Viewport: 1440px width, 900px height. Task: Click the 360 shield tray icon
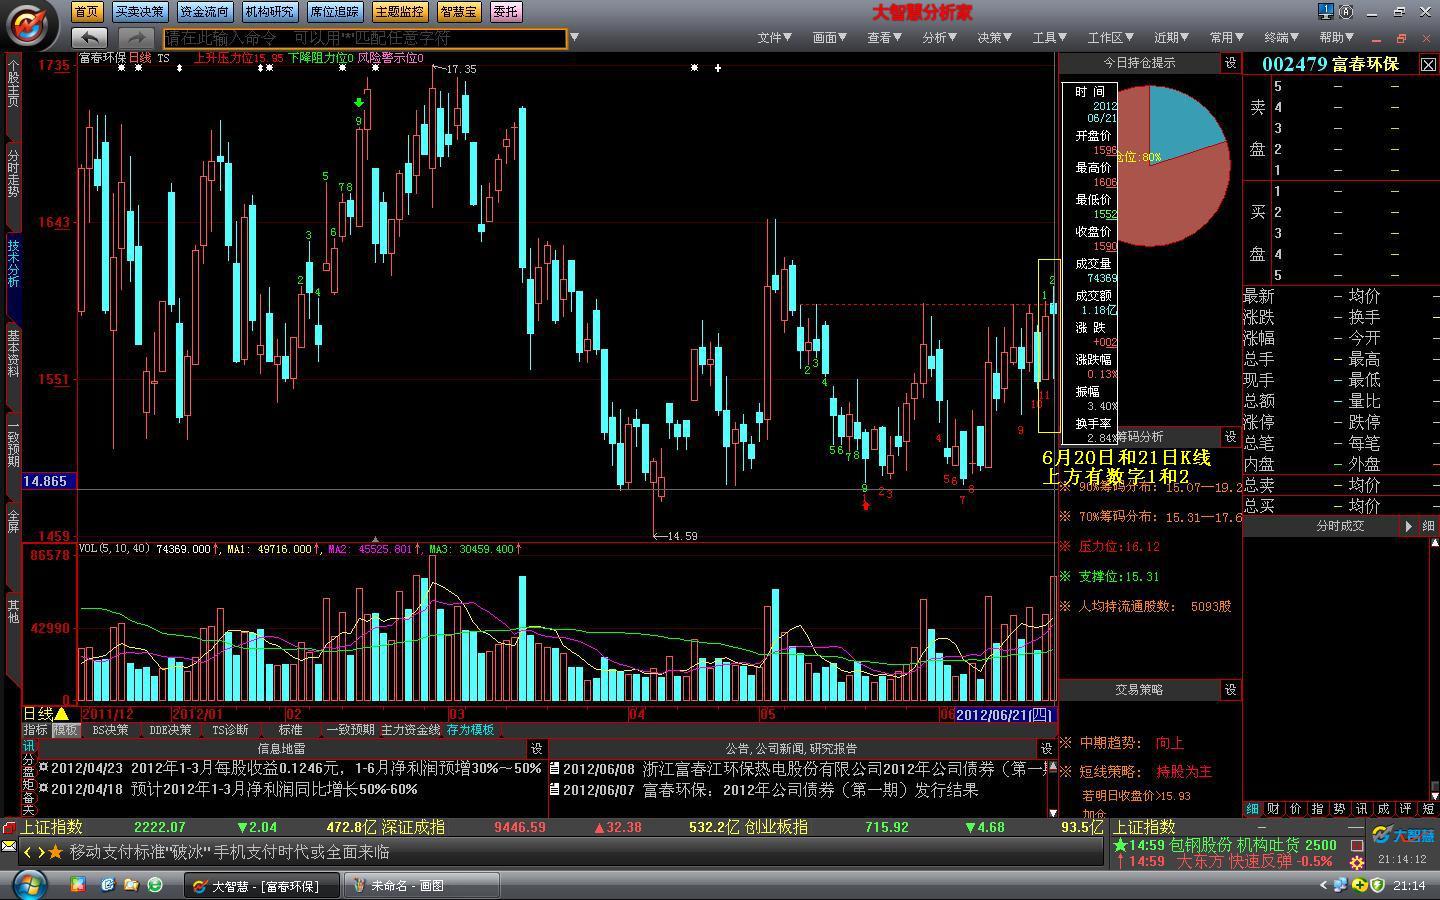click(1377, 885)
